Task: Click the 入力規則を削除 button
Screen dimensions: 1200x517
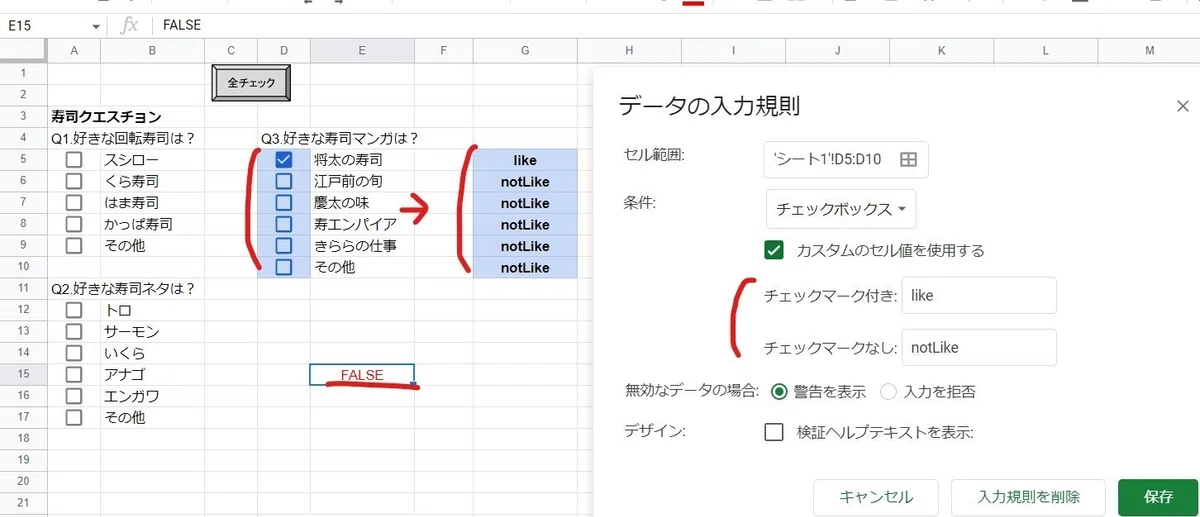Action: point(1028,497)
